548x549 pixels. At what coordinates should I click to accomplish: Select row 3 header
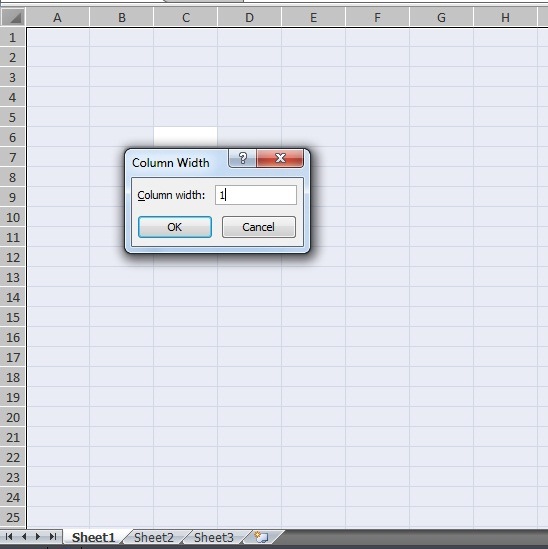coord(13,77)
